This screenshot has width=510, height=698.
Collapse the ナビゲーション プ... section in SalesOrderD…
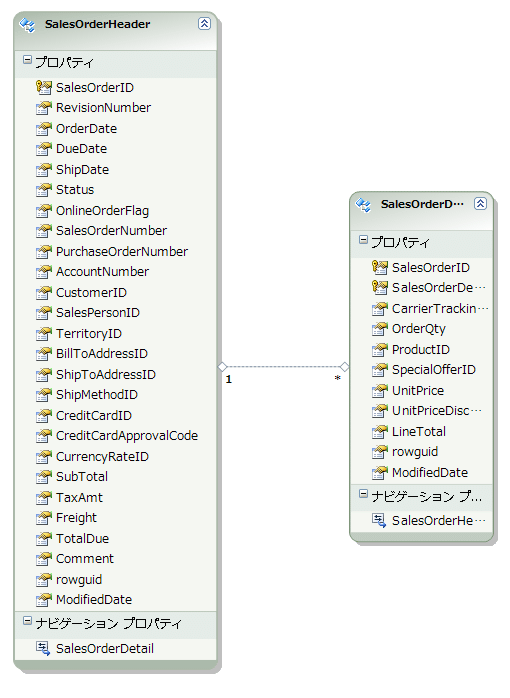(363, 493)
